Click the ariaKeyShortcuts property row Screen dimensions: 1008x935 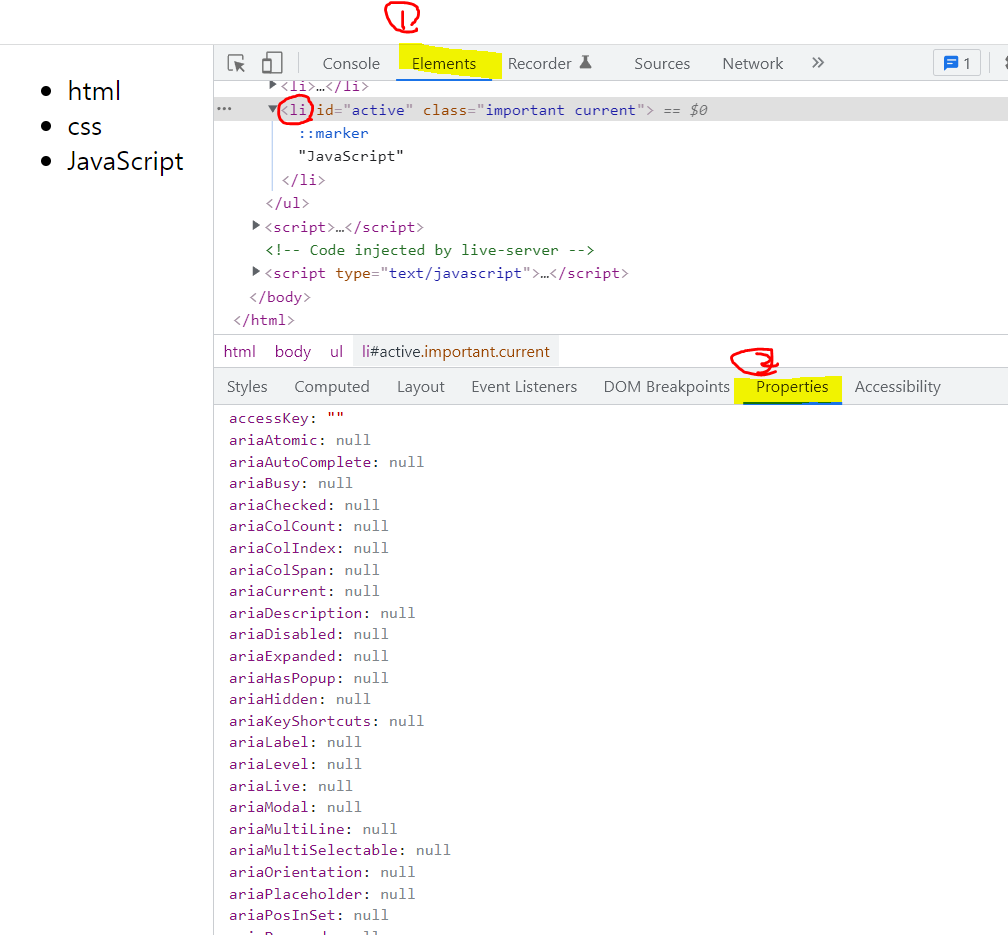tap(326, 722)
